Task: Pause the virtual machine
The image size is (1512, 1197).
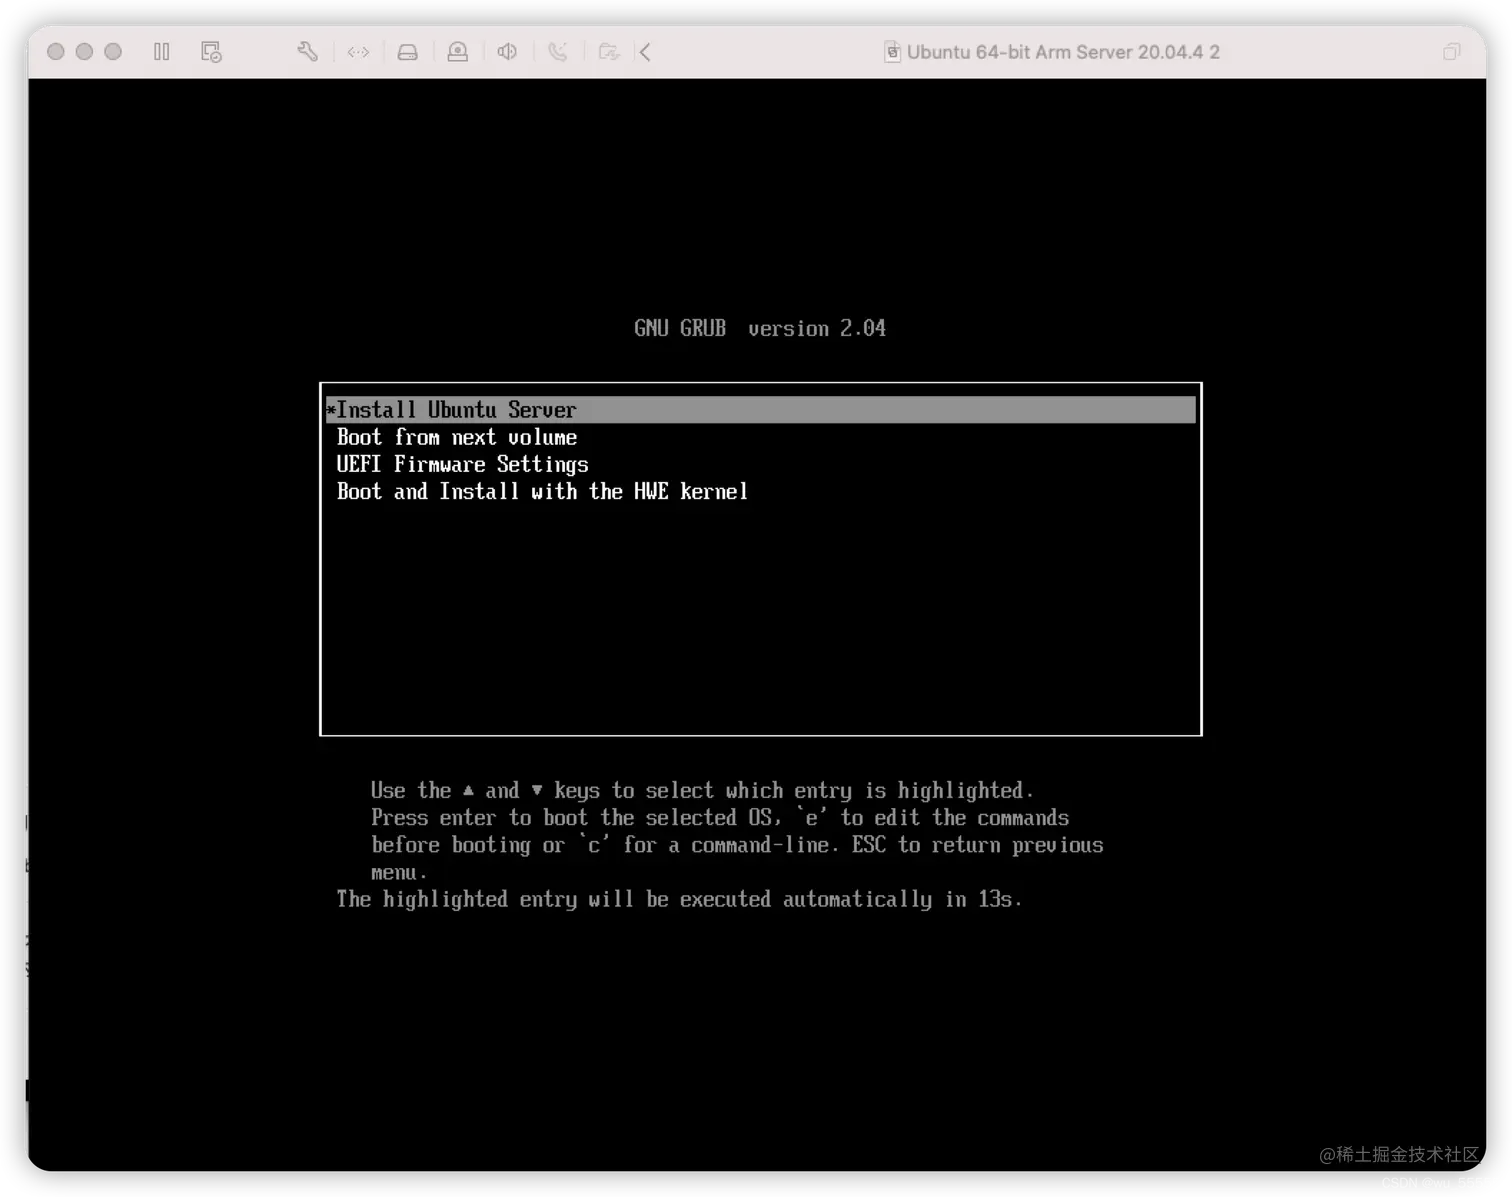Action: (x=162, y=52)
